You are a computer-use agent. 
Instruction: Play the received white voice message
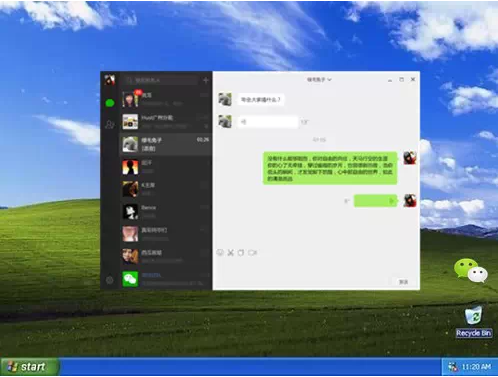point(268,122)
